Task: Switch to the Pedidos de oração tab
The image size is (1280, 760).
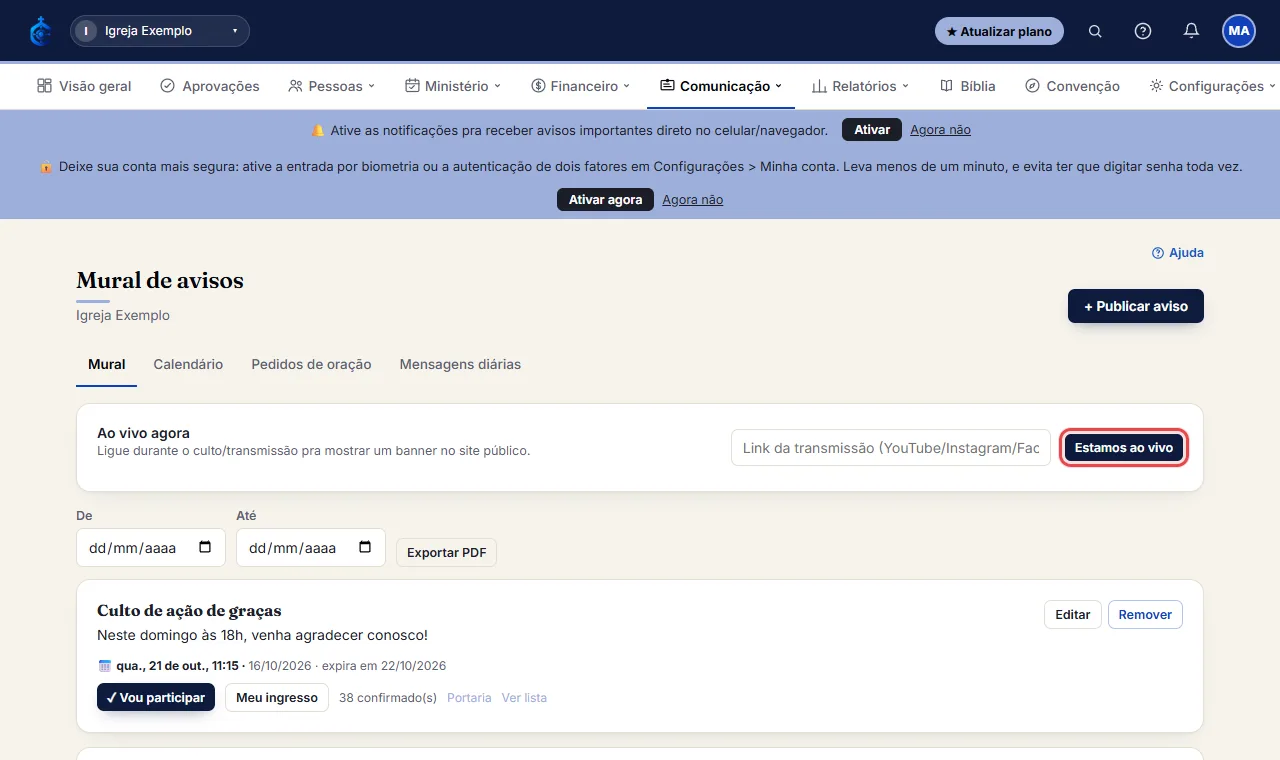Action: coord(311,364)
